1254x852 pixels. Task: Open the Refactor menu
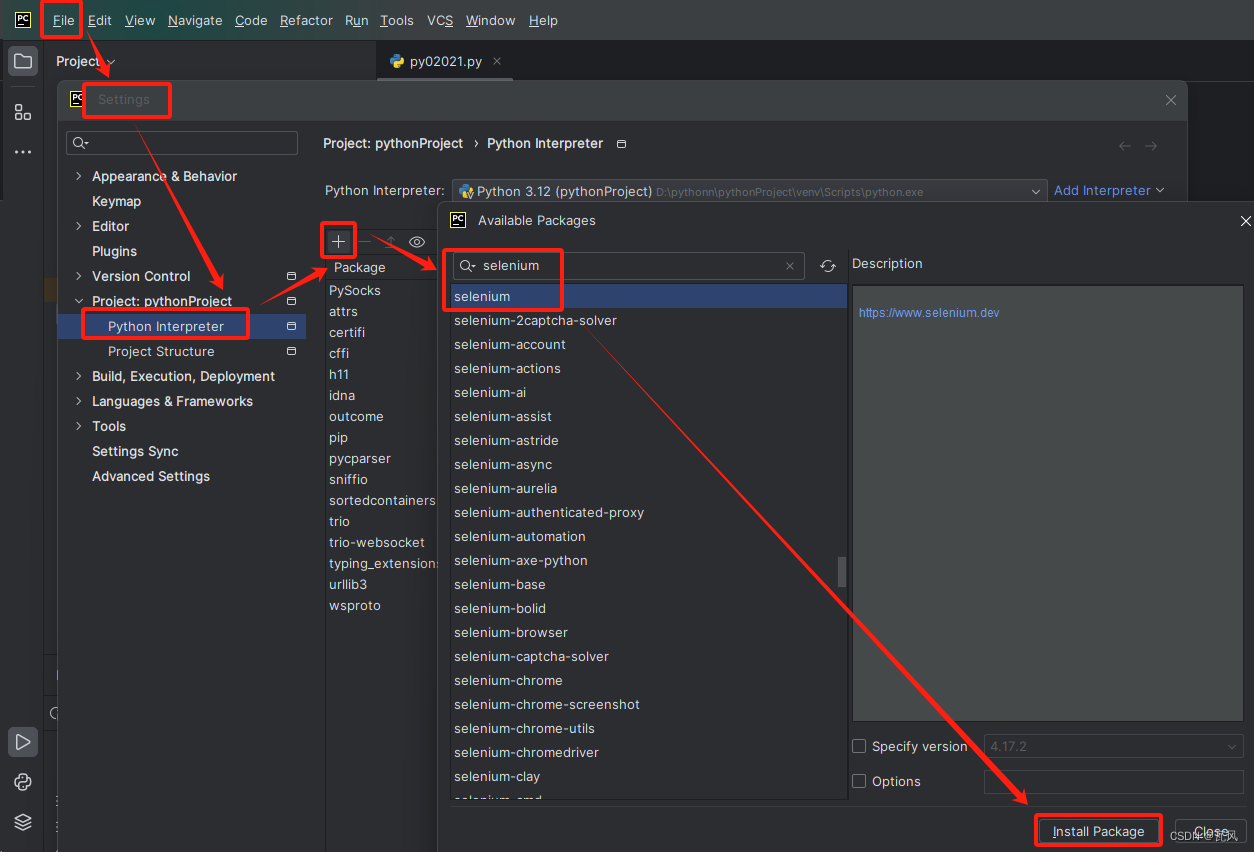(306, 20)
